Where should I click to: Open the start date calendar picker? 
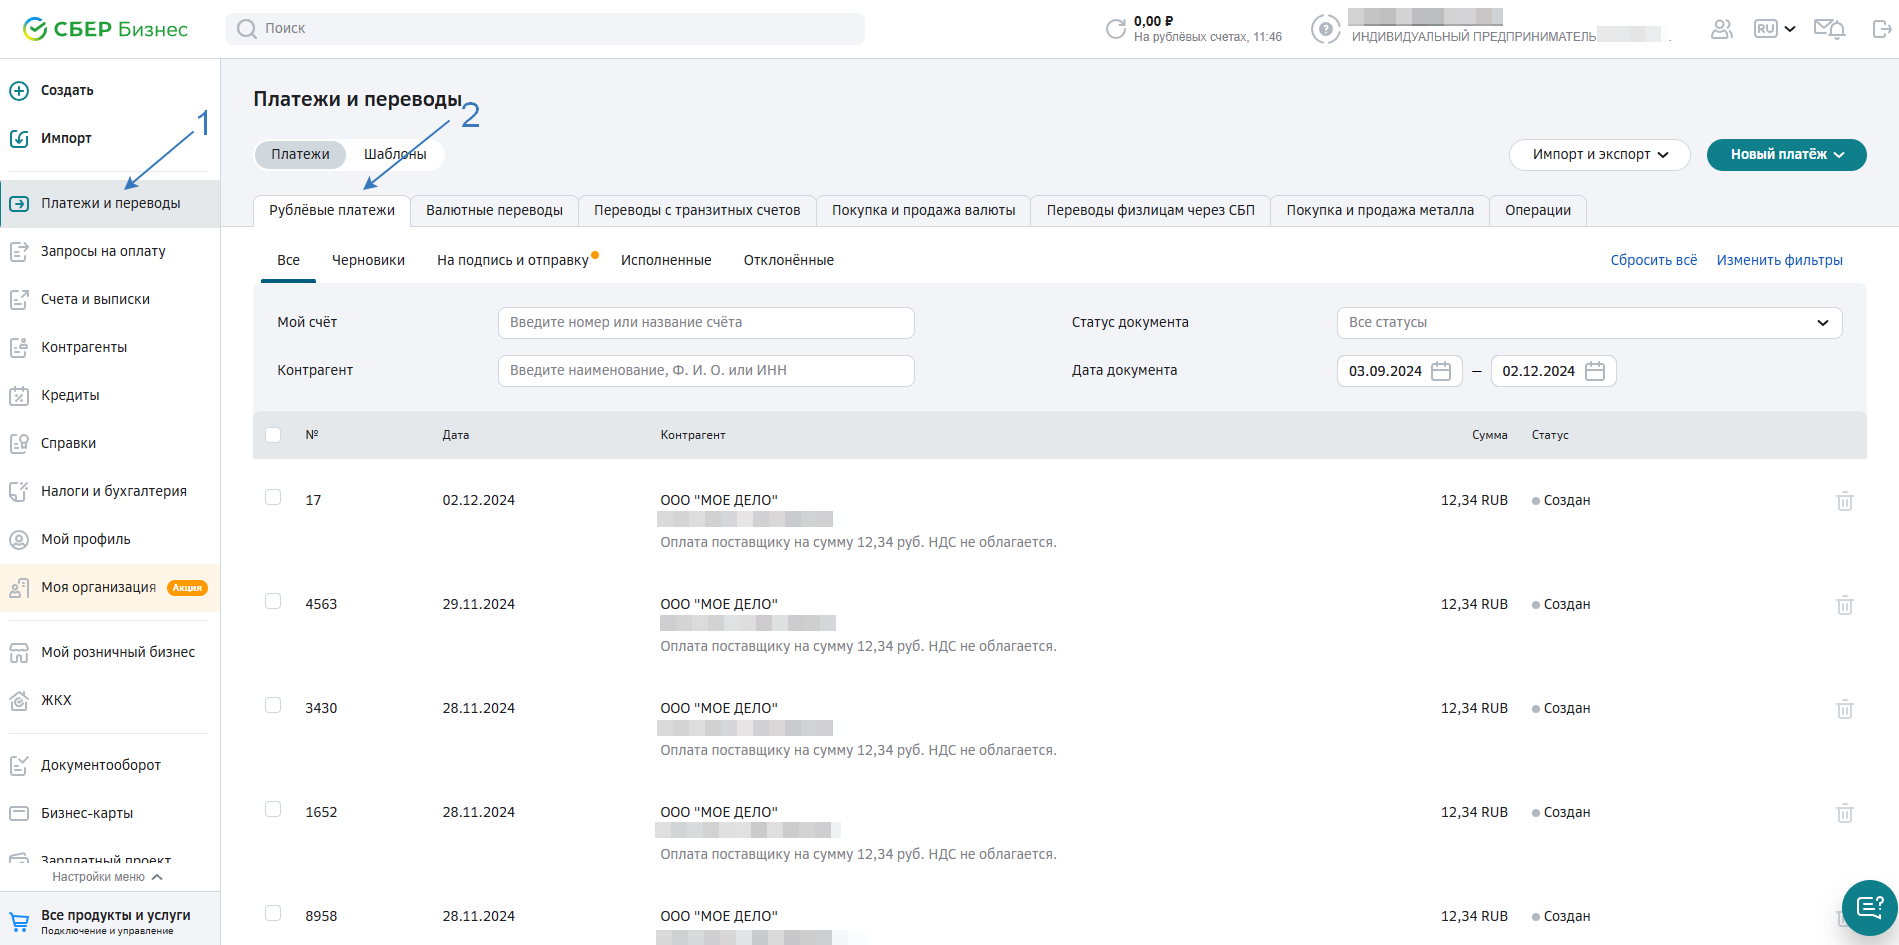1441,371
